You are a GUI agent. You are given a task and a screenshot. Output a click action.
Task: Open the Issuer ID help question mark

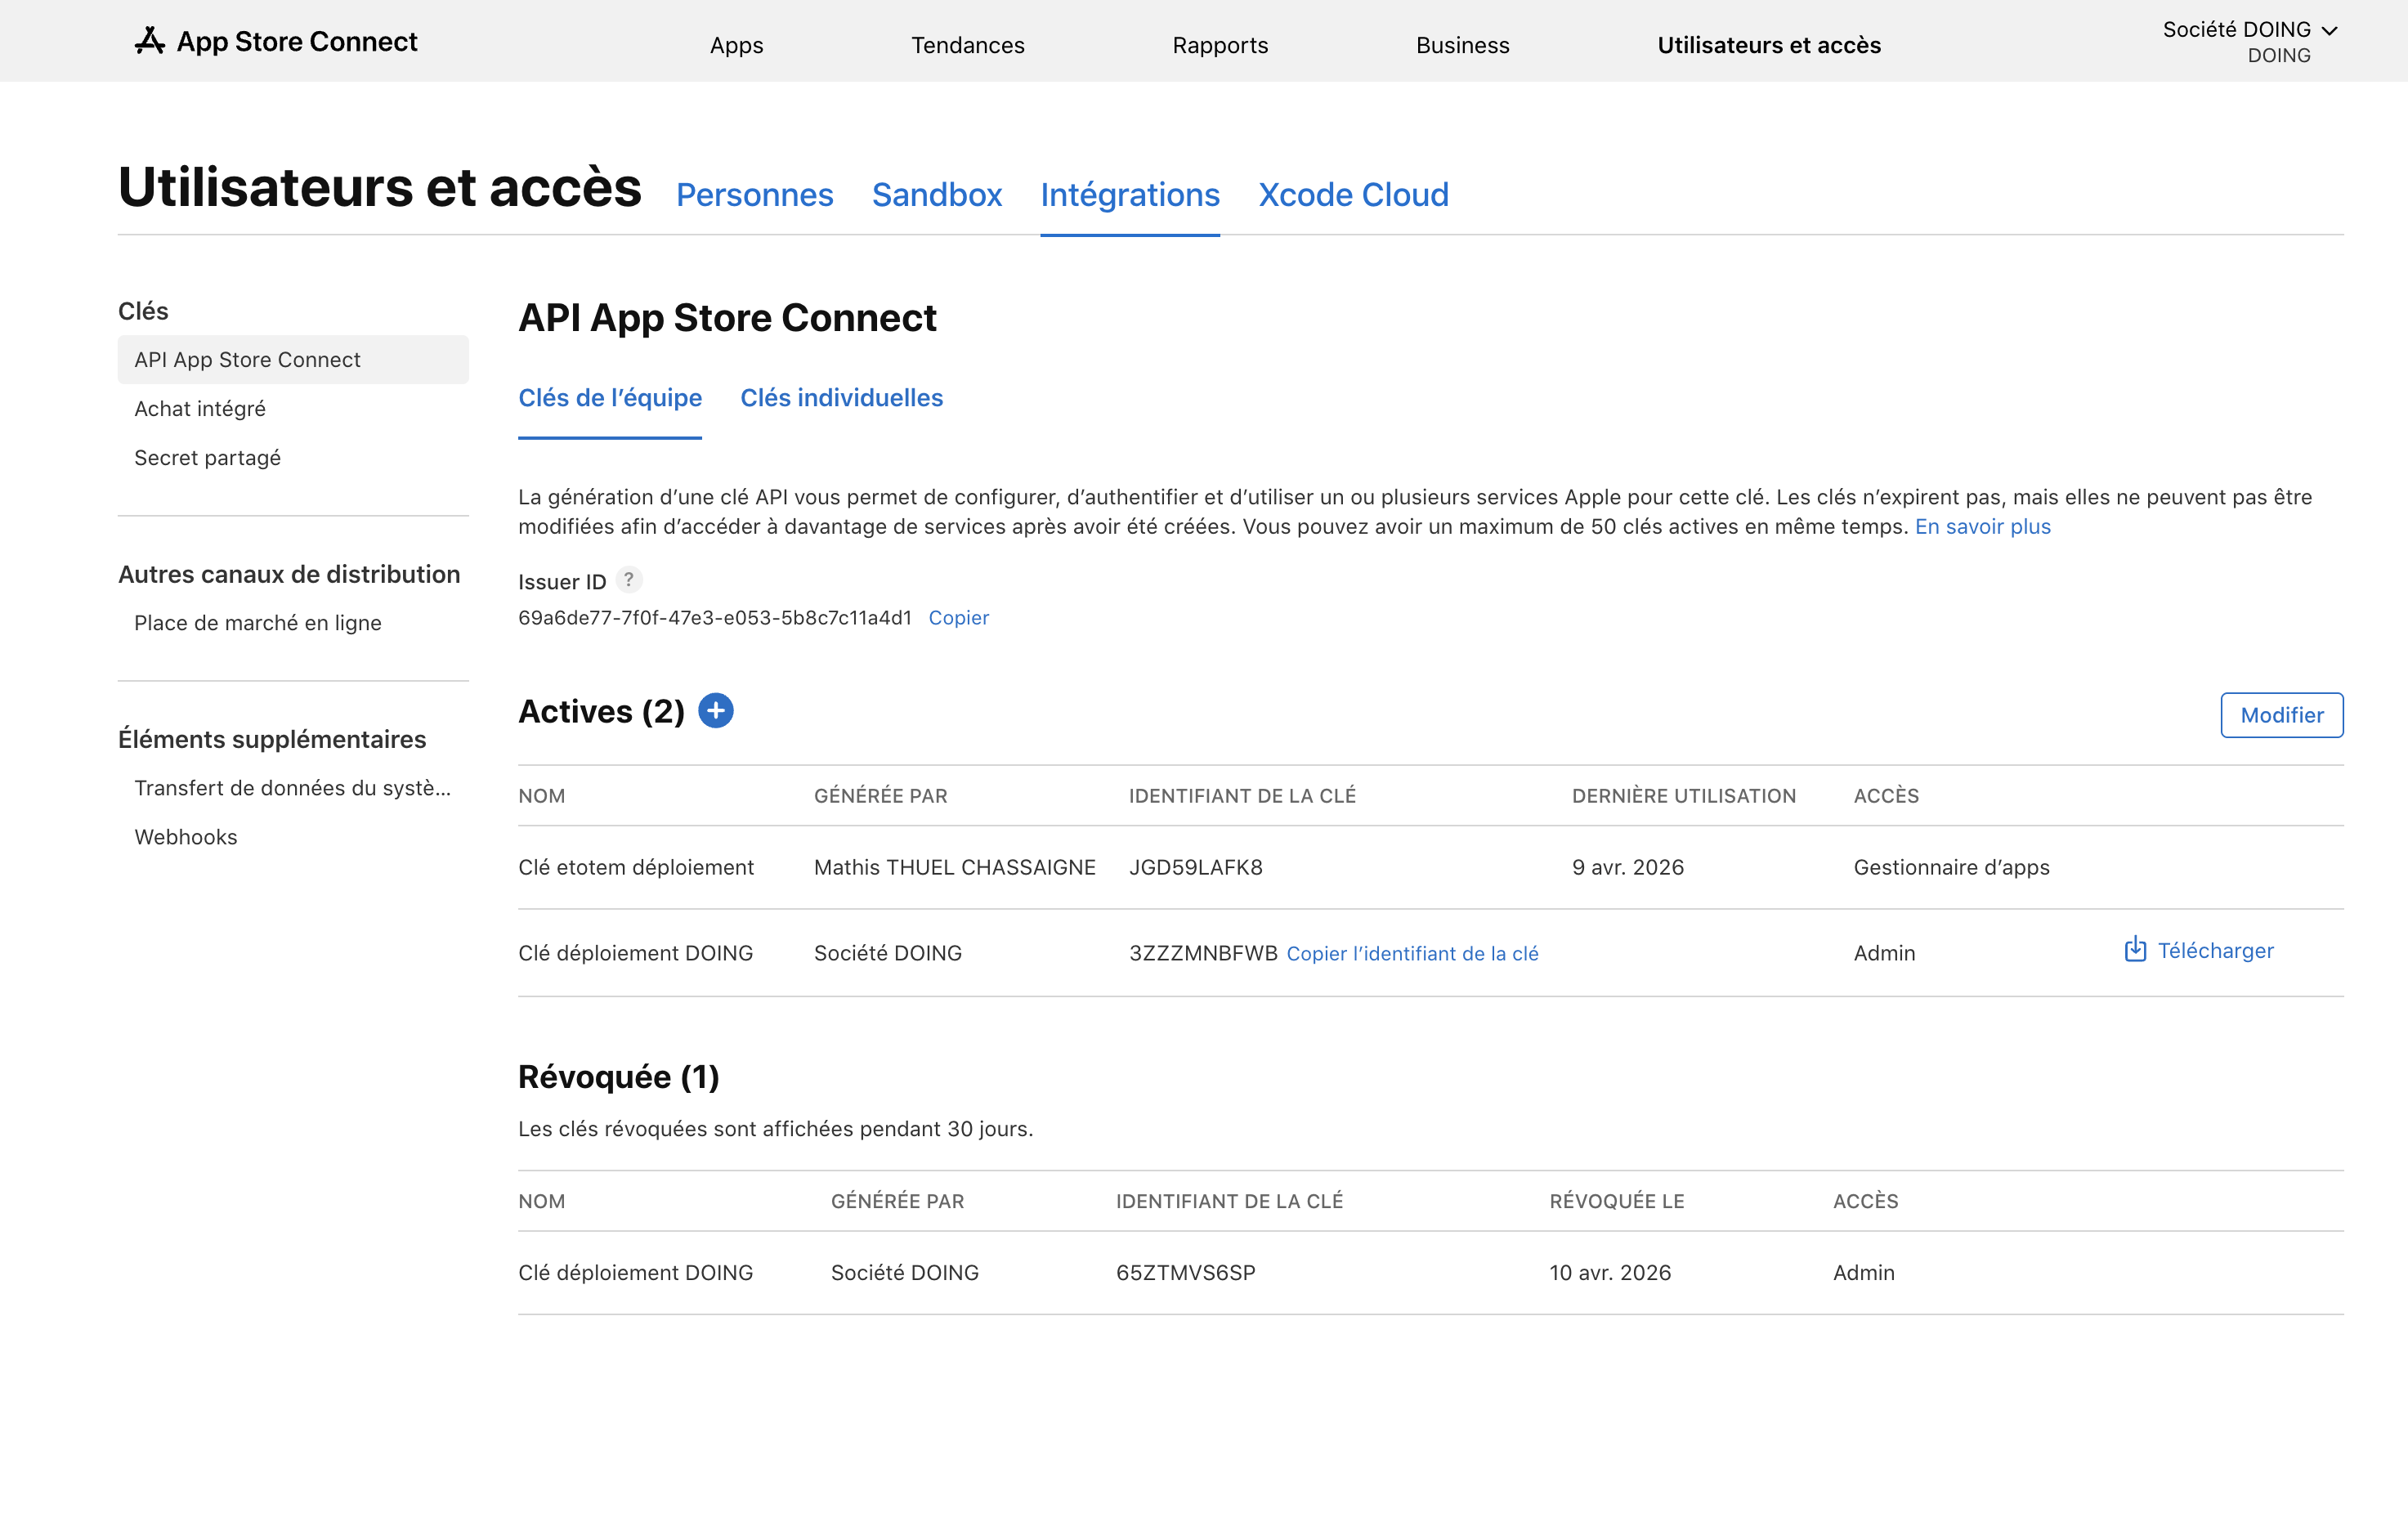[x=628, y=580]
